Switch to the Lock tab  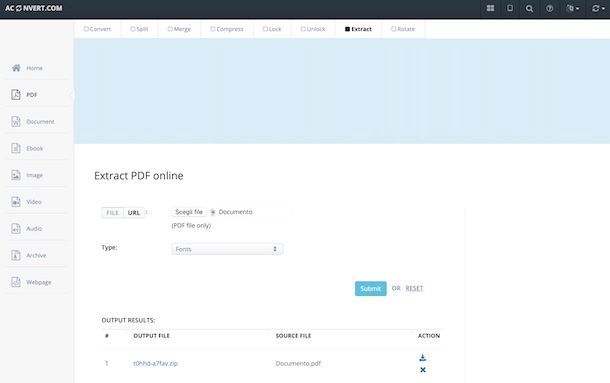[272, 29]
